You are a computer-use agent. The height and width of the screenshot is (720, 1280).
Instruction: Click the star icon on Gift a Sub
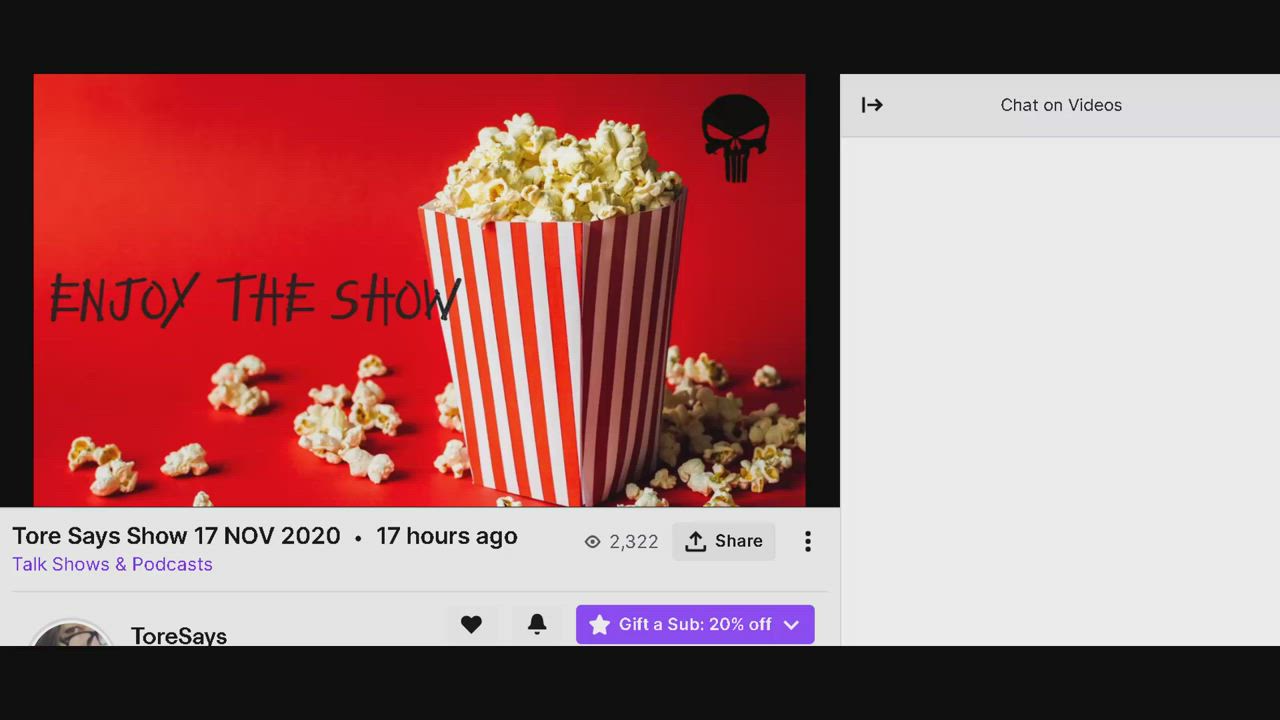pyautogui.click(x=599, y=625)
